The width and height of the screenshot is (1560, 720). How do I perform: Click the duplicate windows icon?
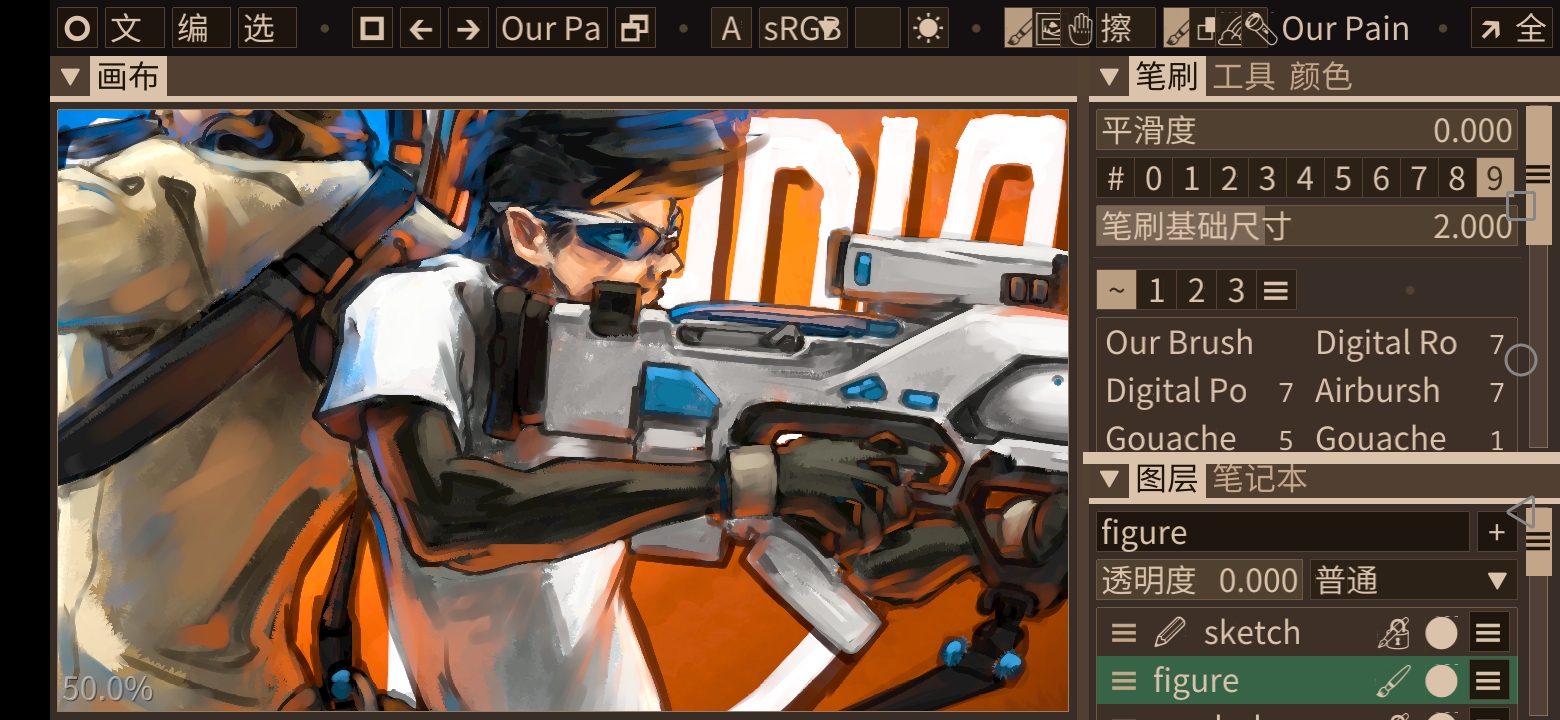coord(634,29)
